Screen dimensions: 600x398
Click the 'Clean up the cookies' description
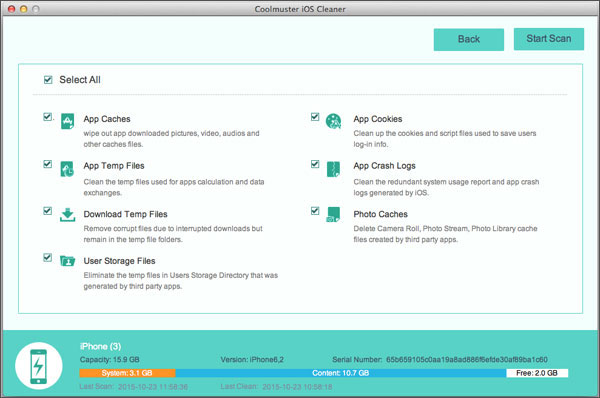coord(445,139)
